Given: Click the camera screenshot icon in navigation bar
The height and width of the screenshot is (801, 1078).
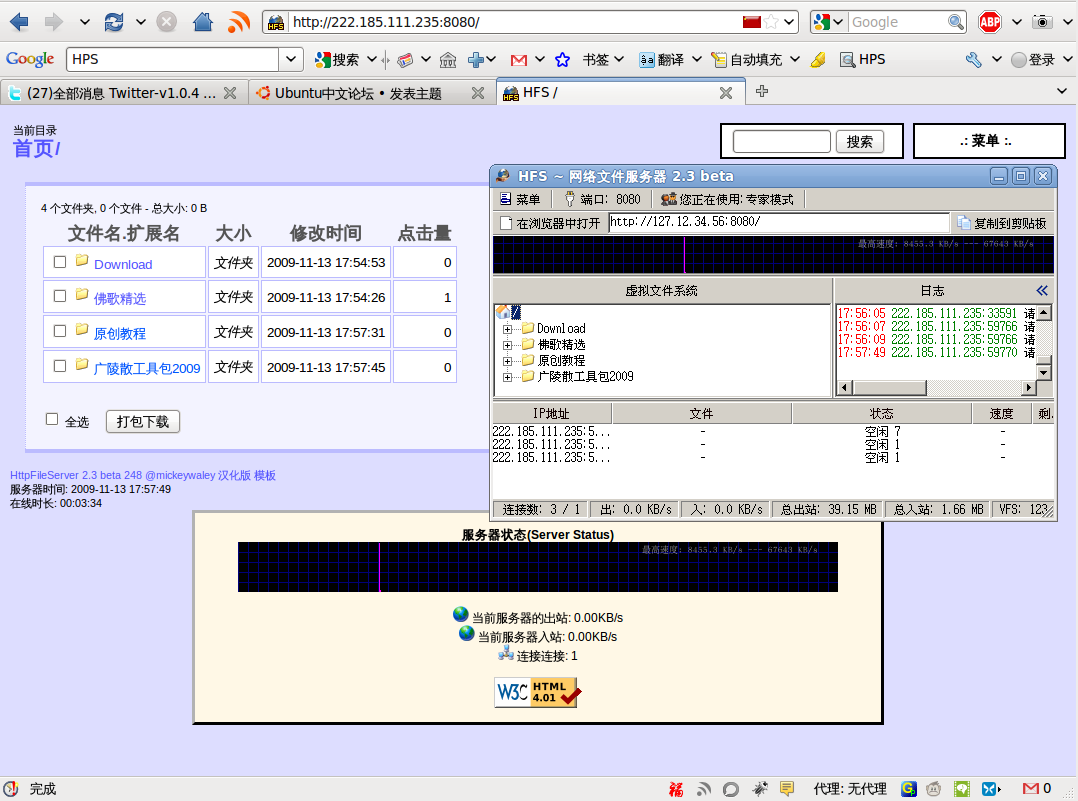Looking at the screenshot, I should coord(1042,22).
